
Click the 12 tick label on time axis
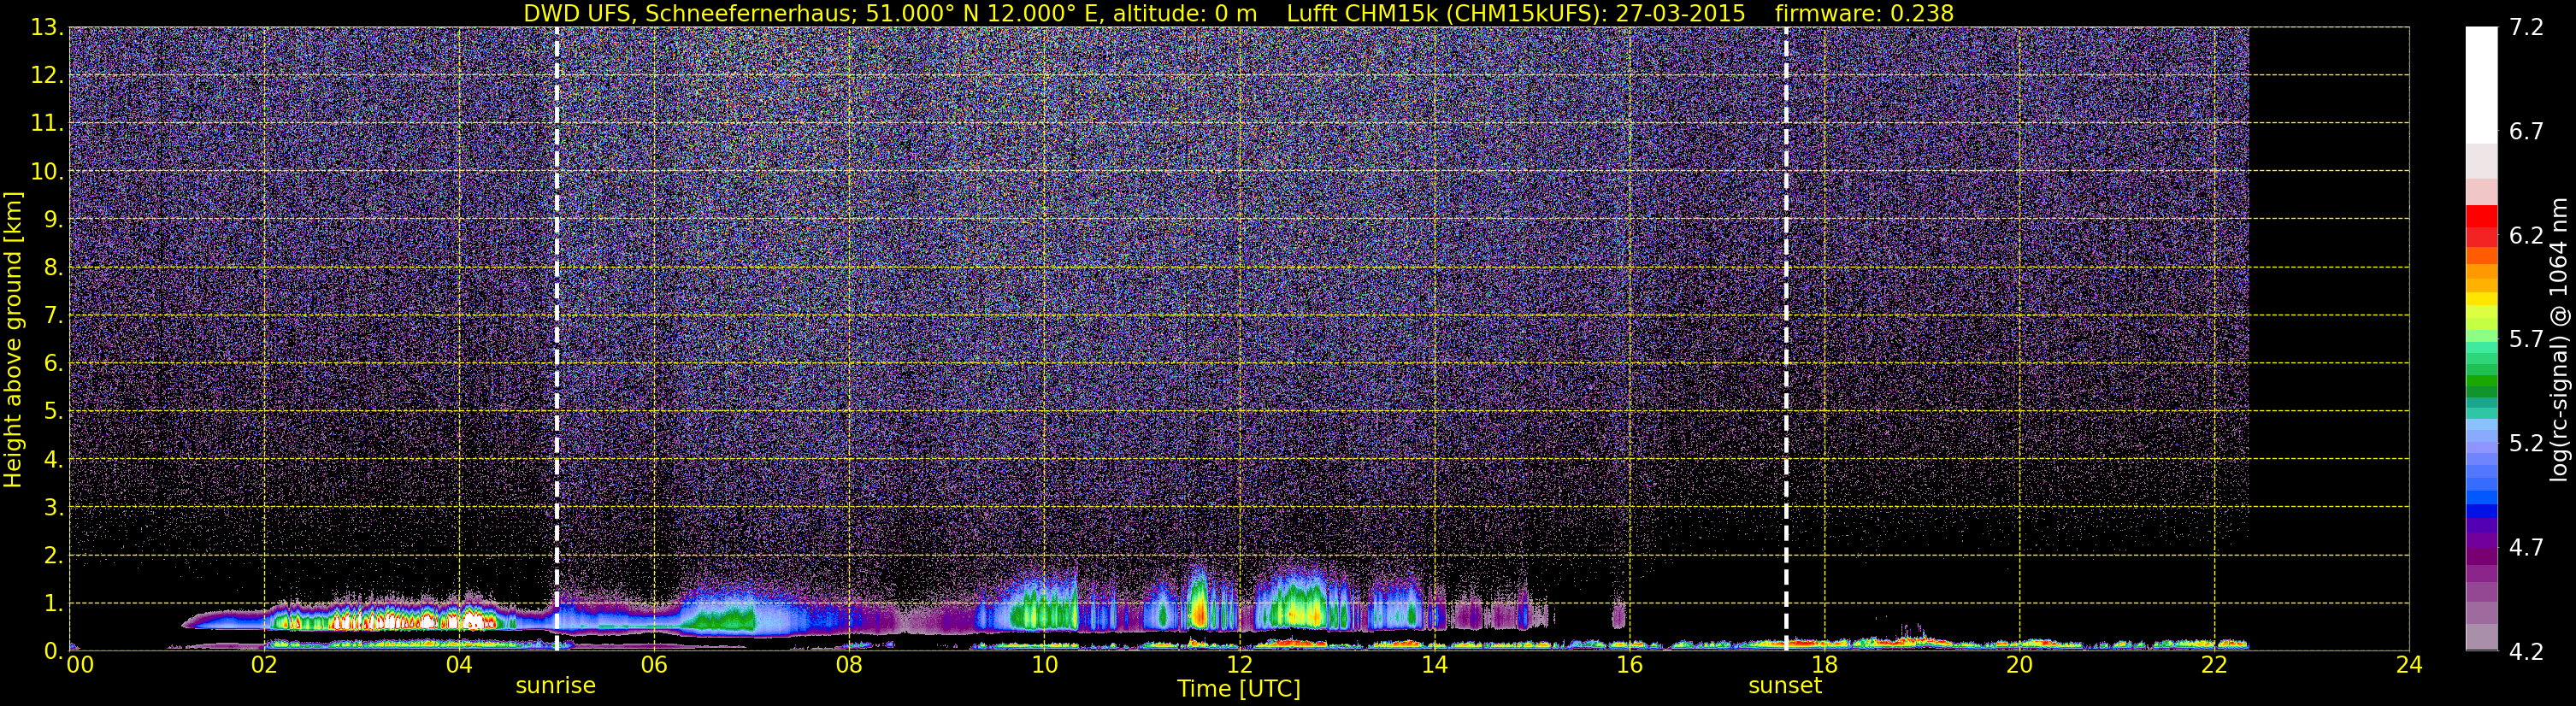[x=1238, y=665]
